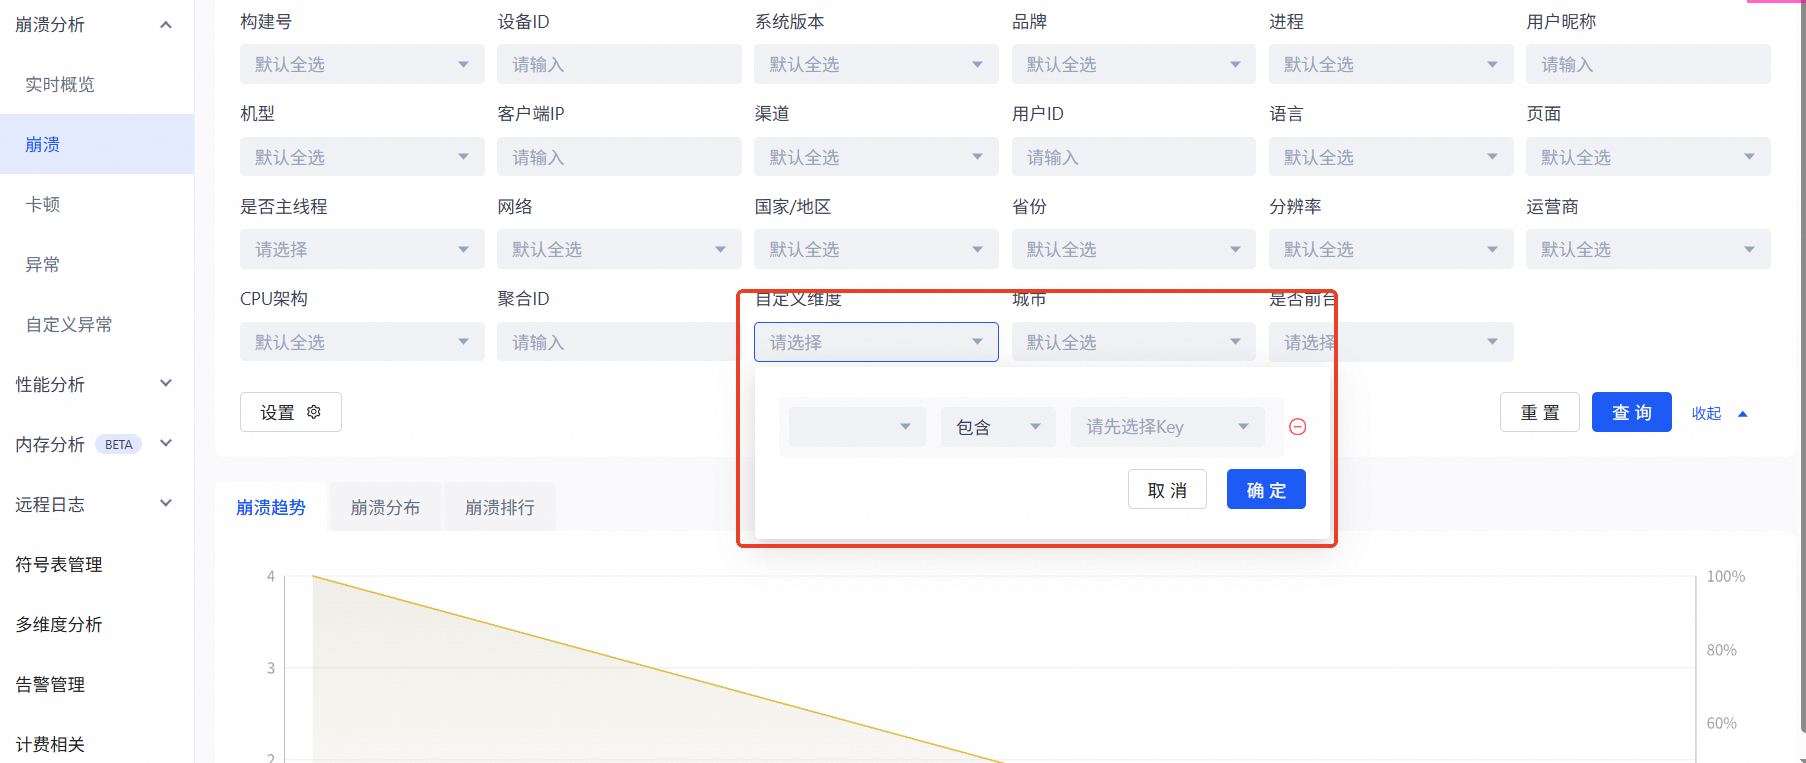Click 取消 in the custom dimension popup
This screenshot has height=763, width=1806.
tap(1167, 489)
